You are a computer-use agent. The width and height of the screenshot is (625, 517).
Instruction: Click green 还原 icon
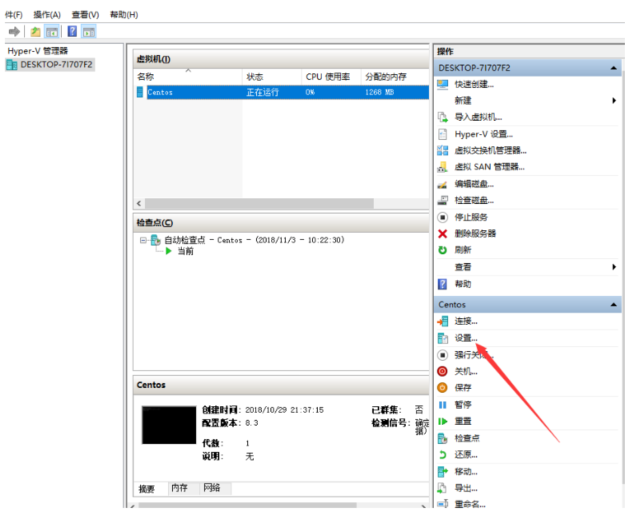coord(442,454)
